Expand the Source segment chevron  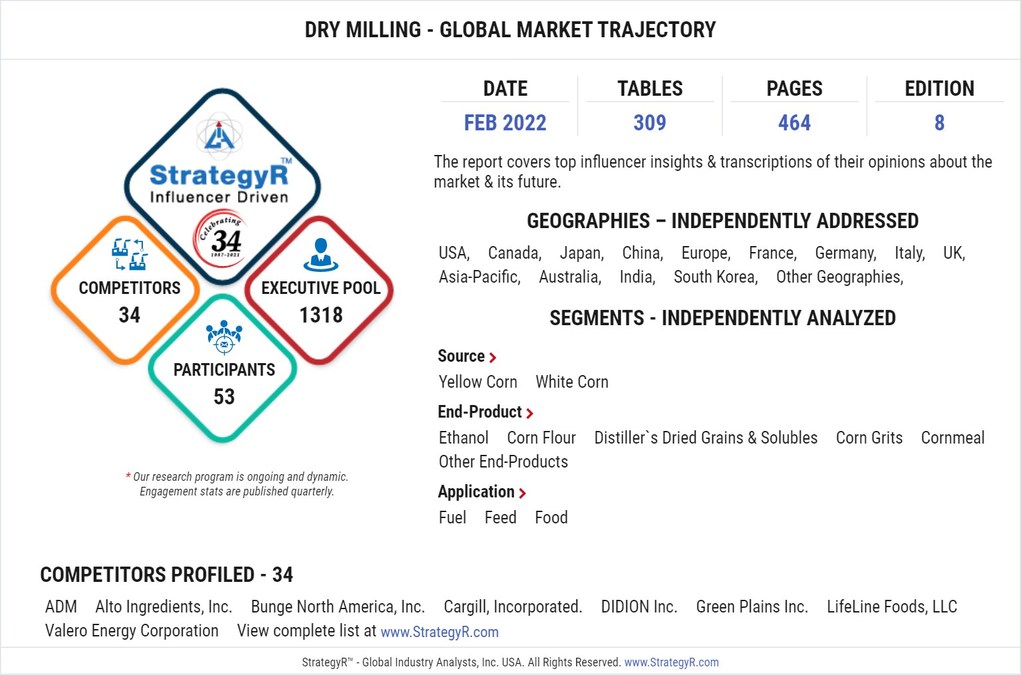493,357
